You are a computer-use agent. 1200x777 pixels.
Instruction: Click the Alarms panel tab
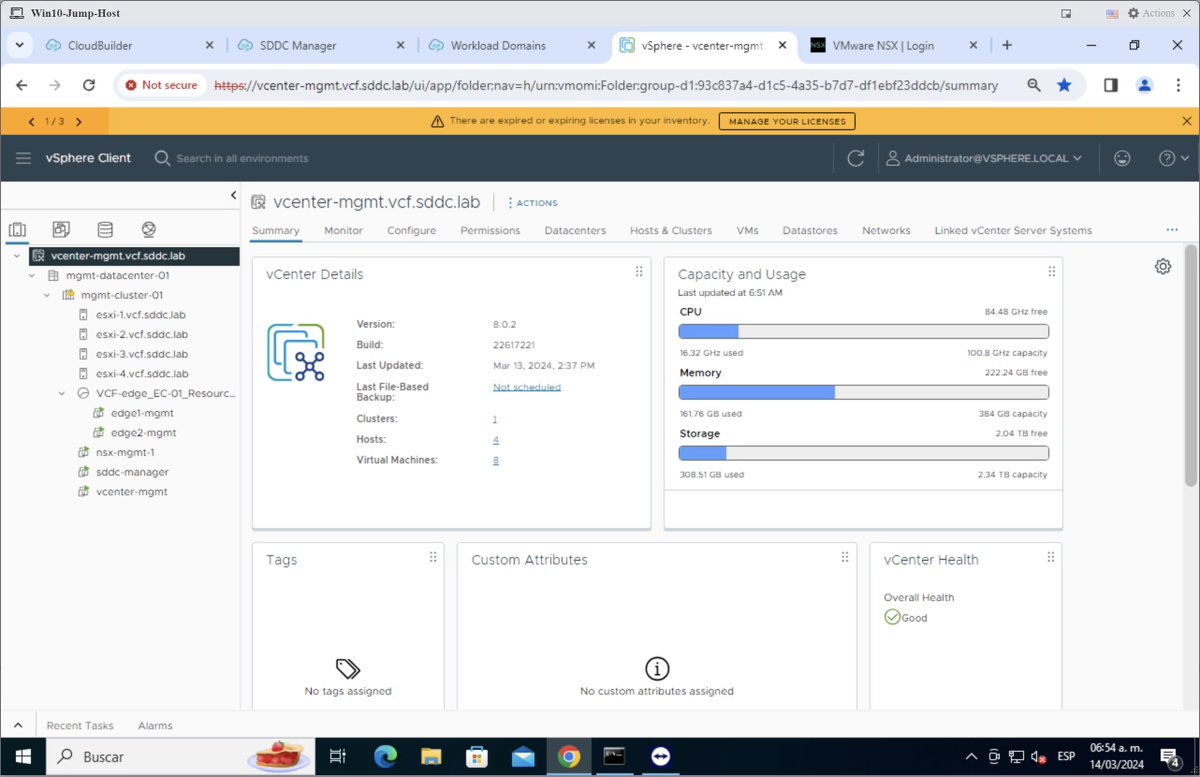(x=155, y=725)
